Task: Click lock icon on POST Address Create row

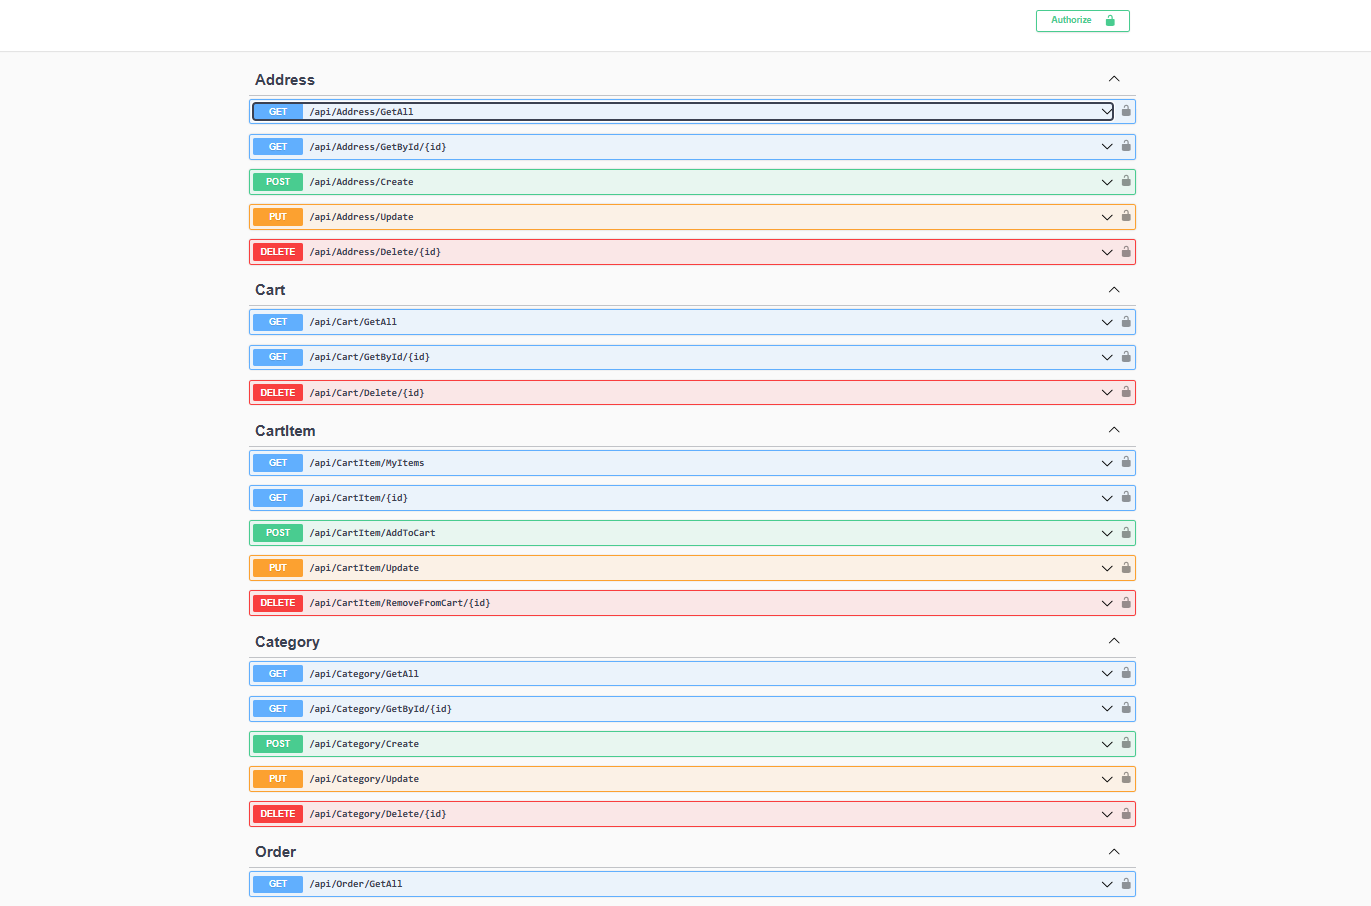Action: click(x=1126, y=181)
